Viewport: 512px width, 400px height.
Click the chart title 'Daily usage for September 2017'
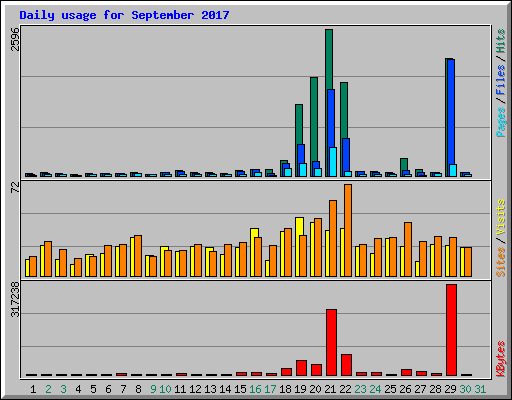click(124, 15)
